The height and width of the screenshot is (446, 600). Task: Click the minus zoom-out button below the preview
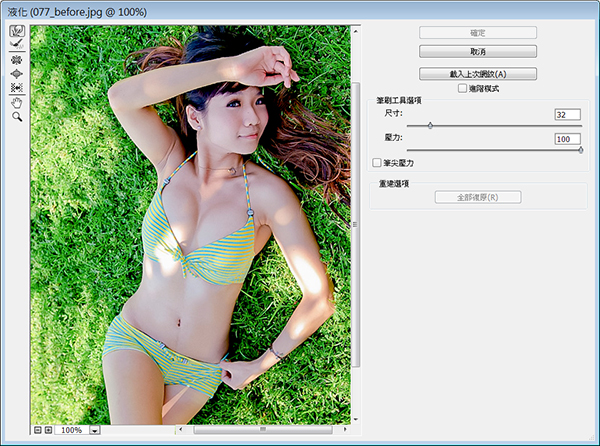38,430
